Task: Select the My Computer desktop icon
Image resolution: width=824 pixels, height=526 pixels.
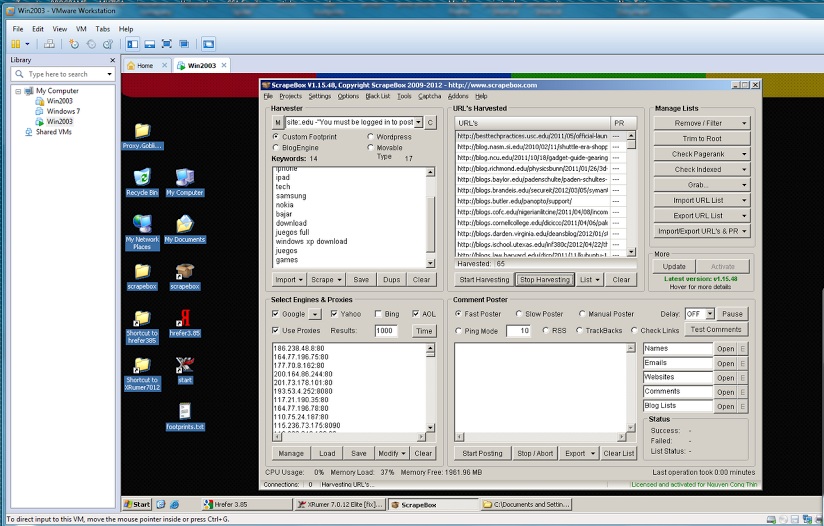Action: [184, 182]
